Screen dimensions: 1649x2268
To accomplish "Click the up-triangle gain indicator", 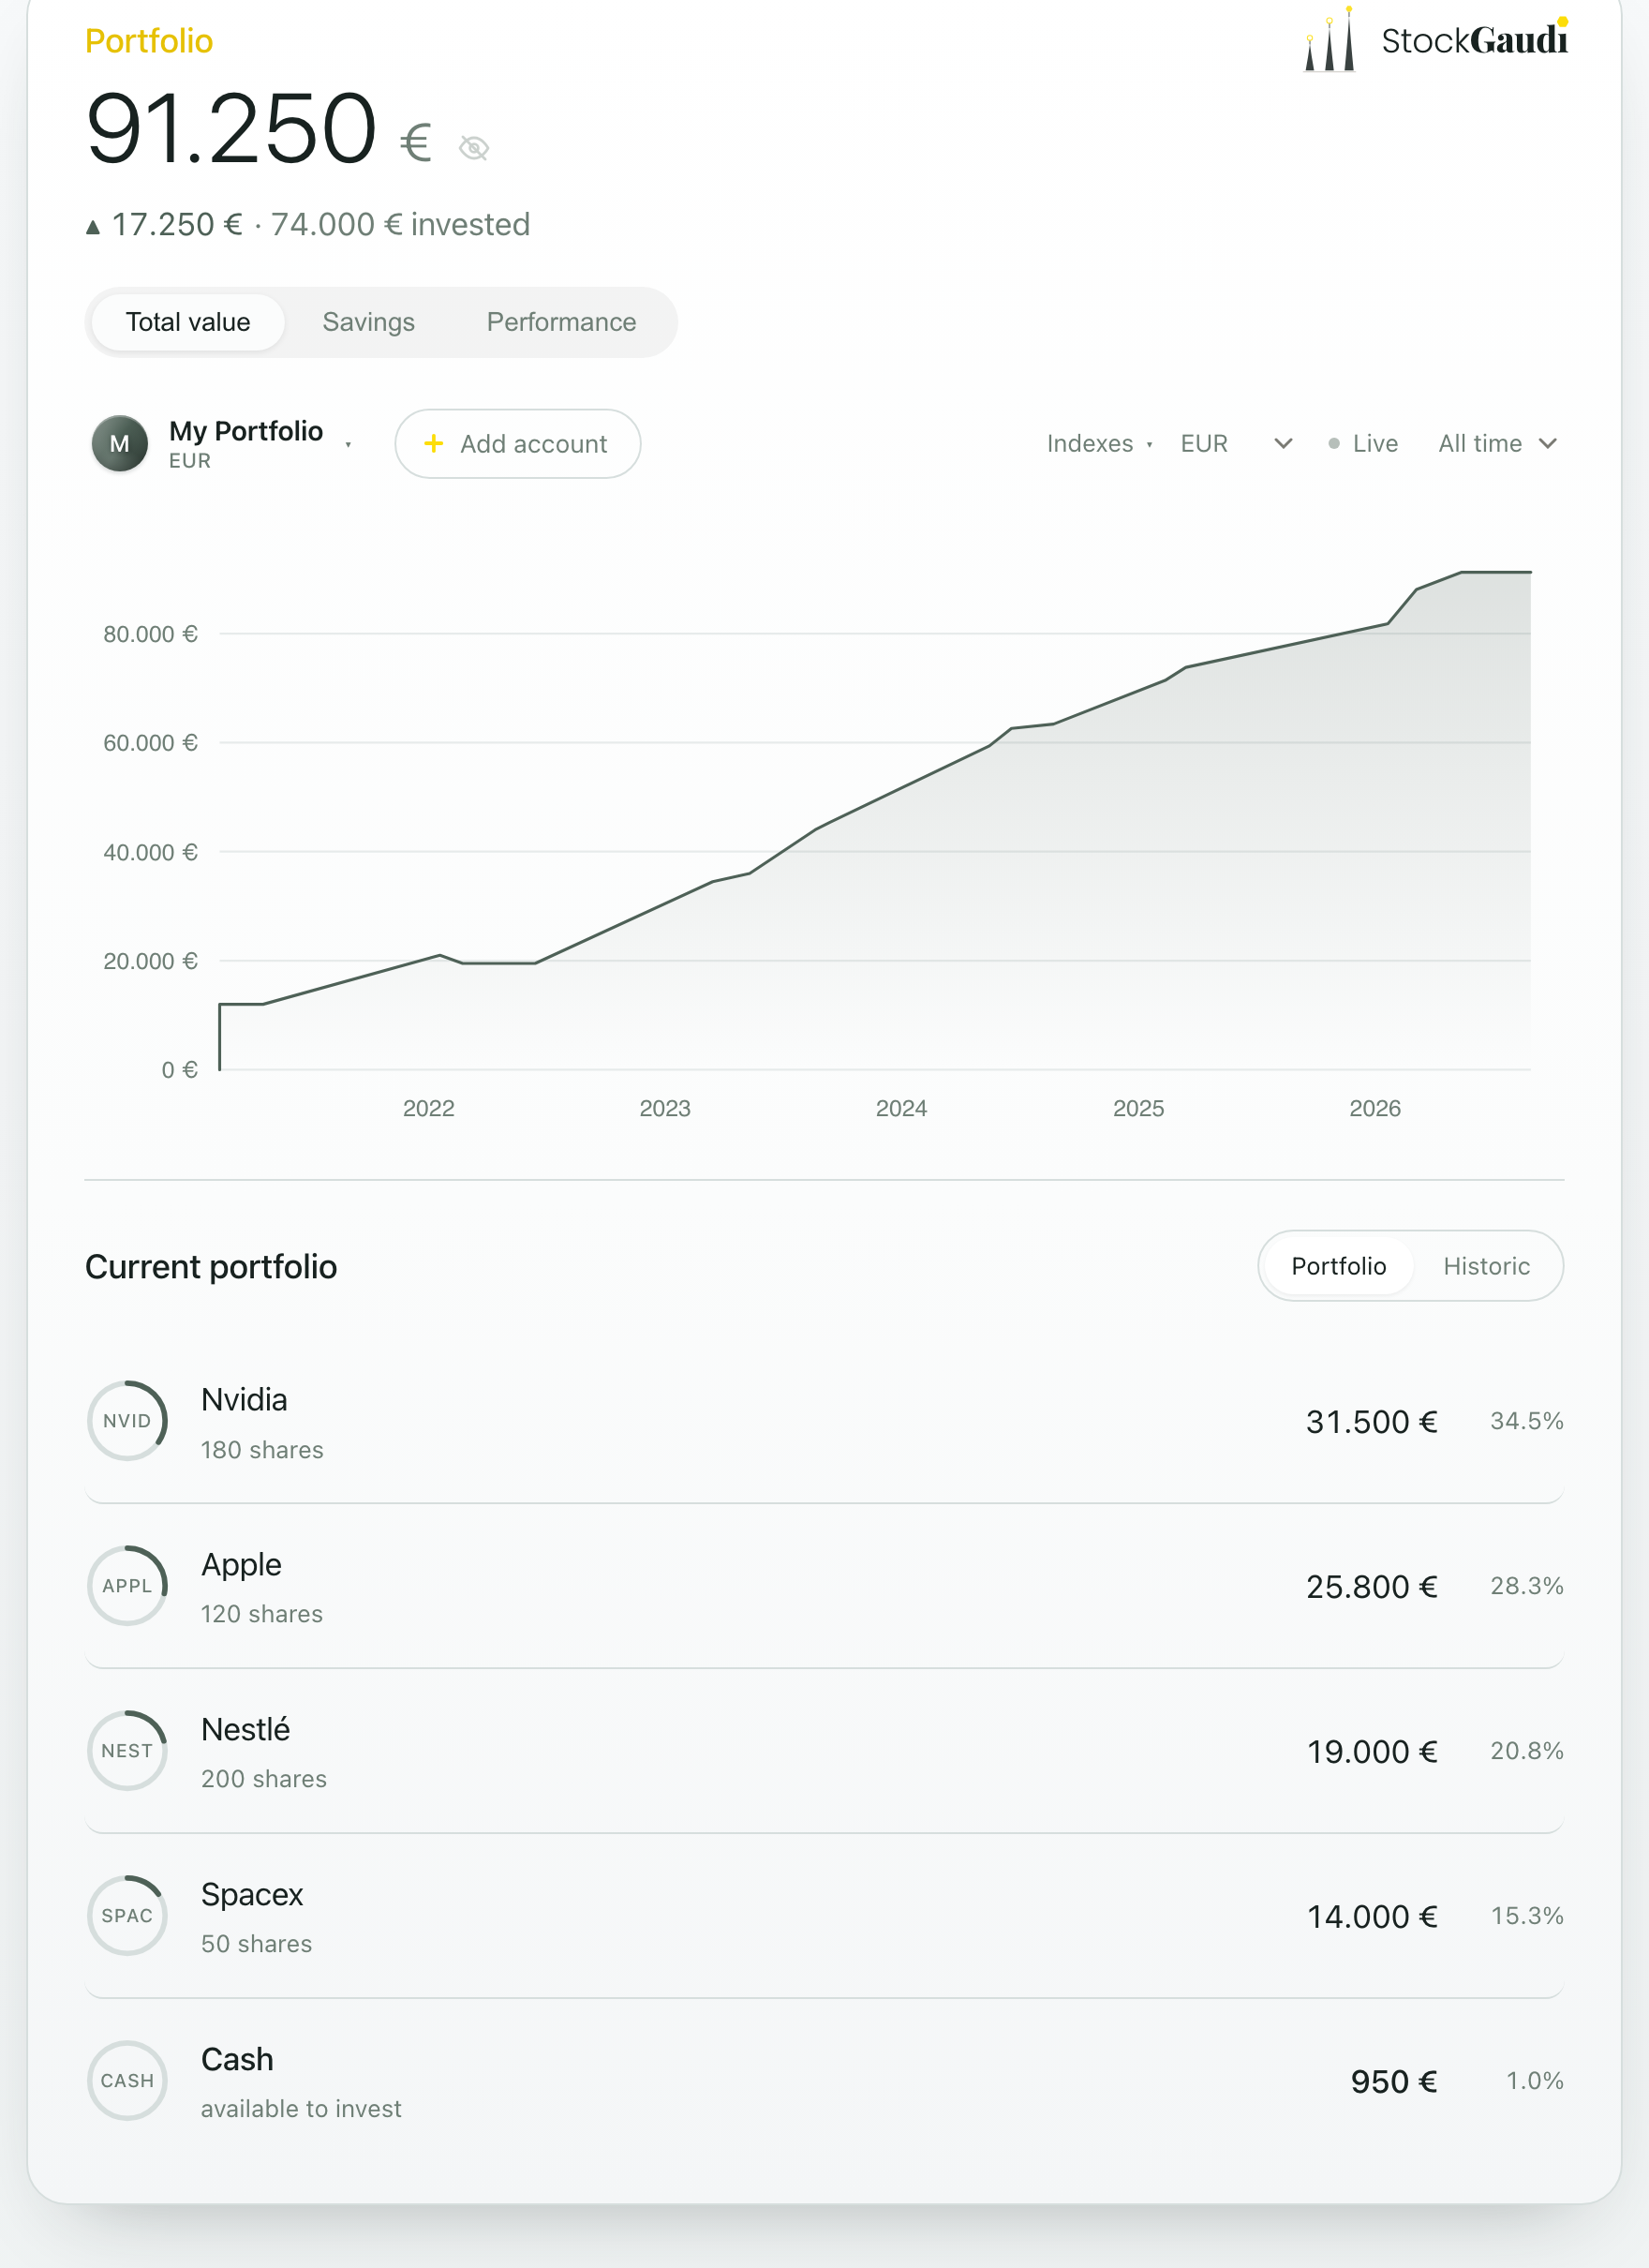I will pos(93,227).
